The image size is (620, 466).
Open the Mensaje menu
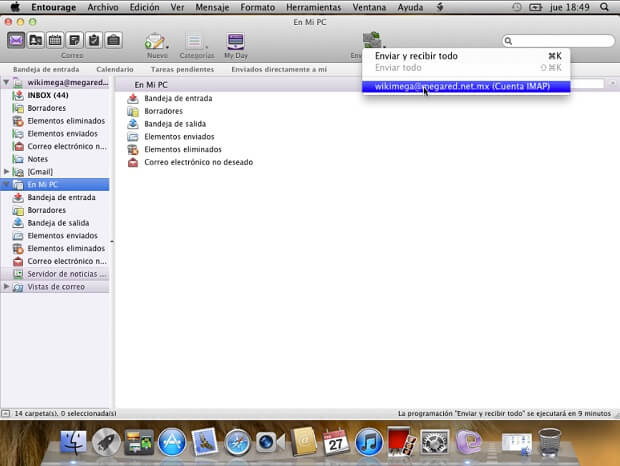[x=212, y=7]
